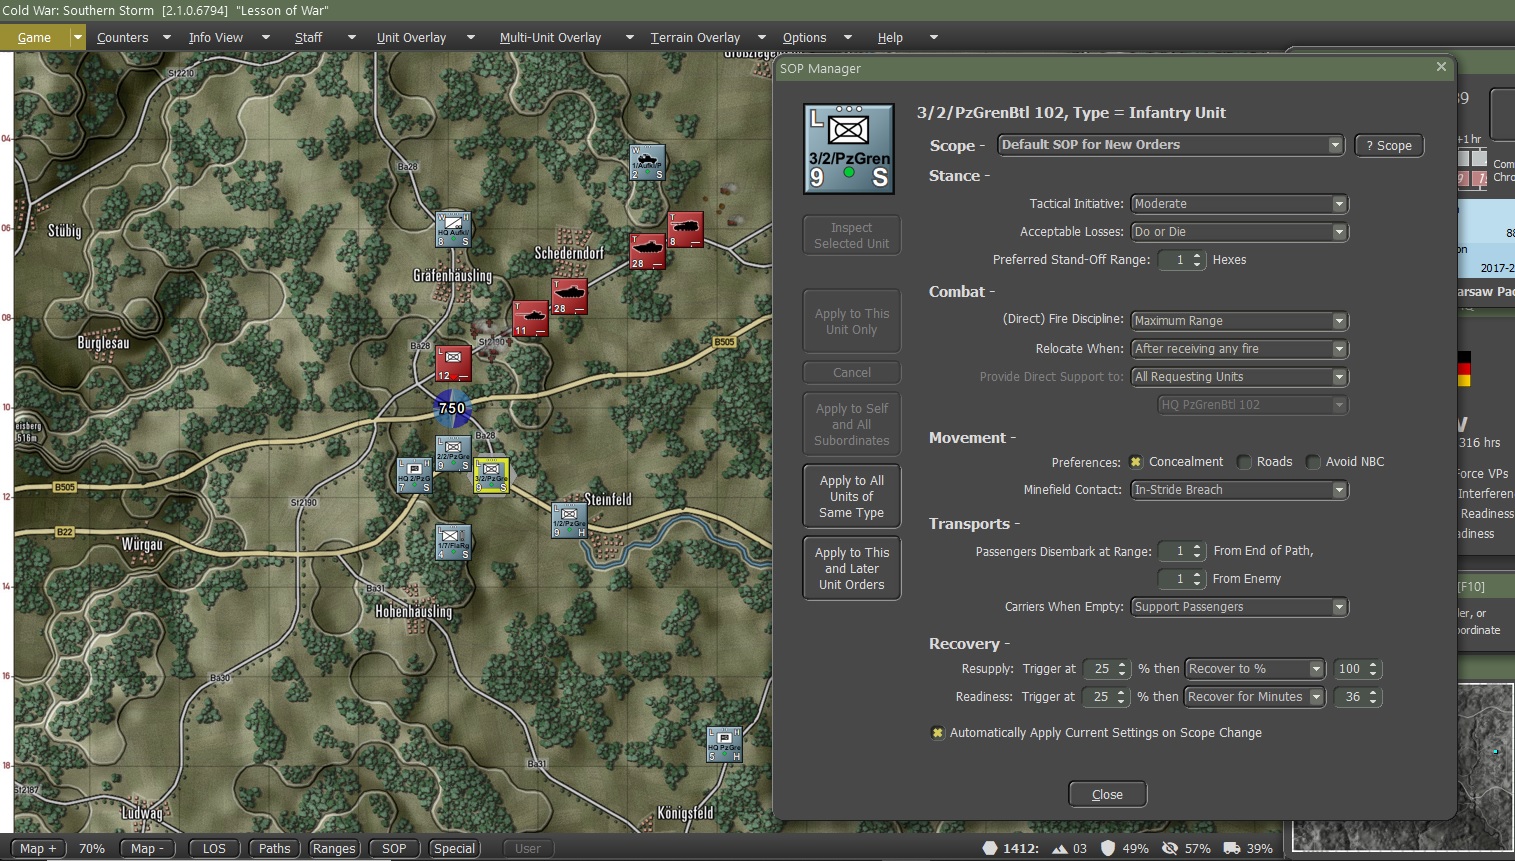Select the 1/7/FlaRg air defense counter
The image size is (1515, 861).
click(453, 542)
